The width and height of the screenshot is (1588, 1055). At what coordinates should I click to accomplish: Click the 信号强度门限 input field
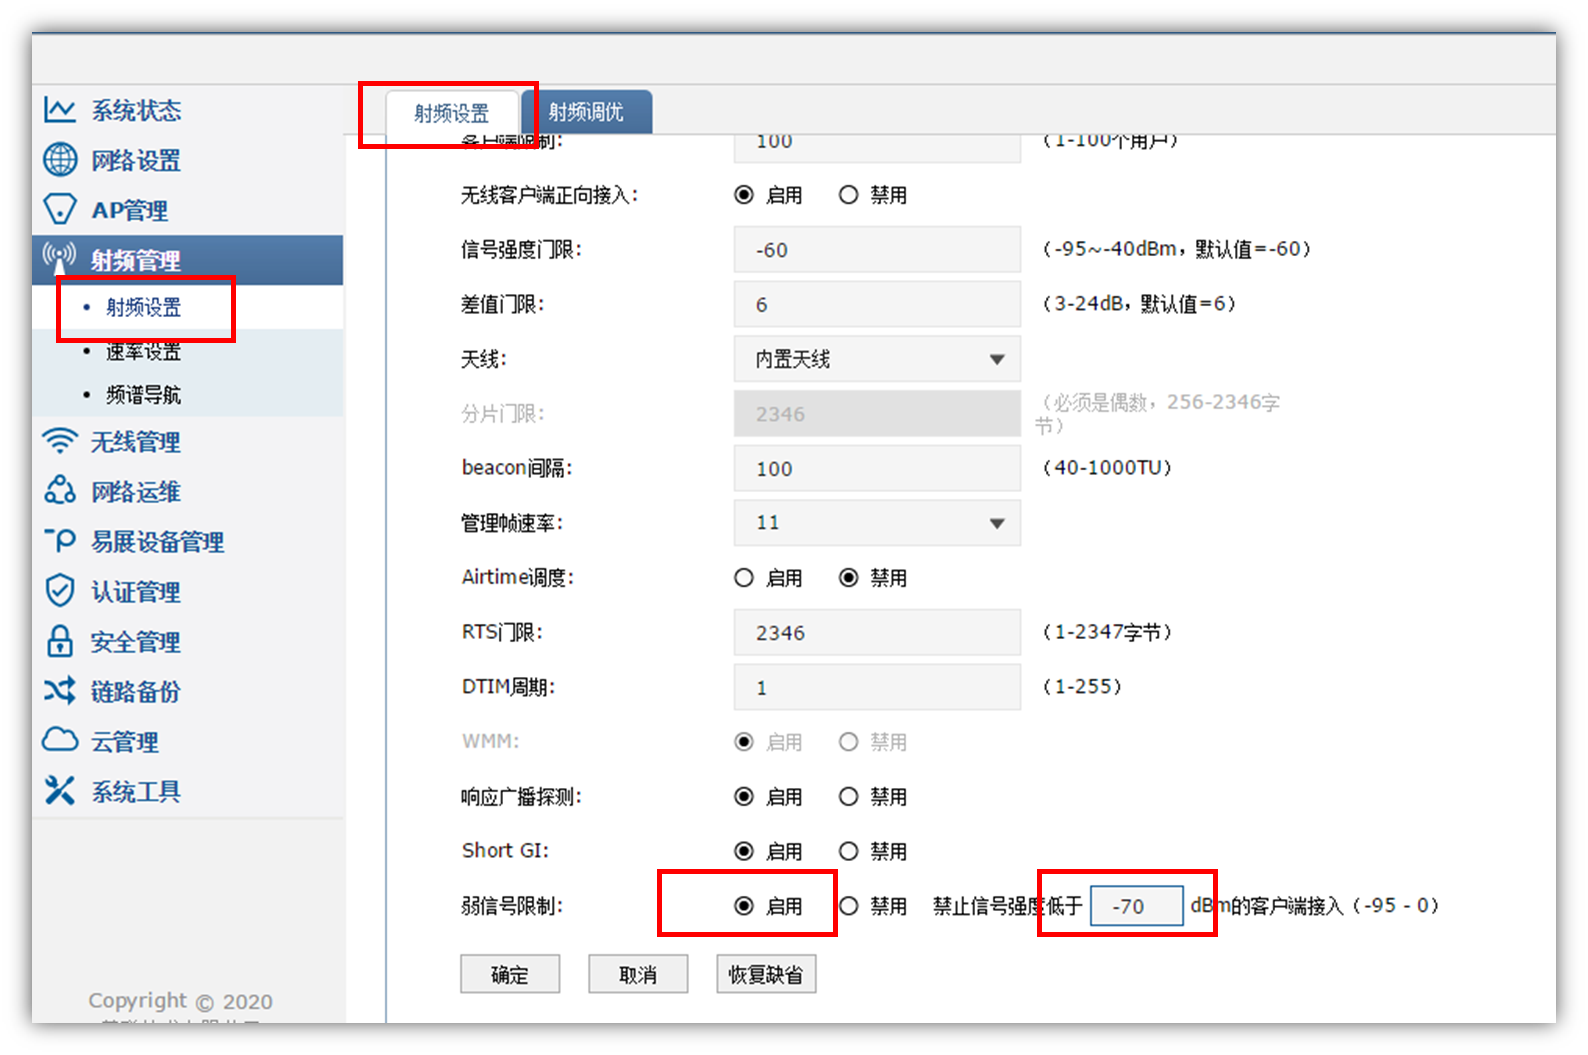(877, 250)
